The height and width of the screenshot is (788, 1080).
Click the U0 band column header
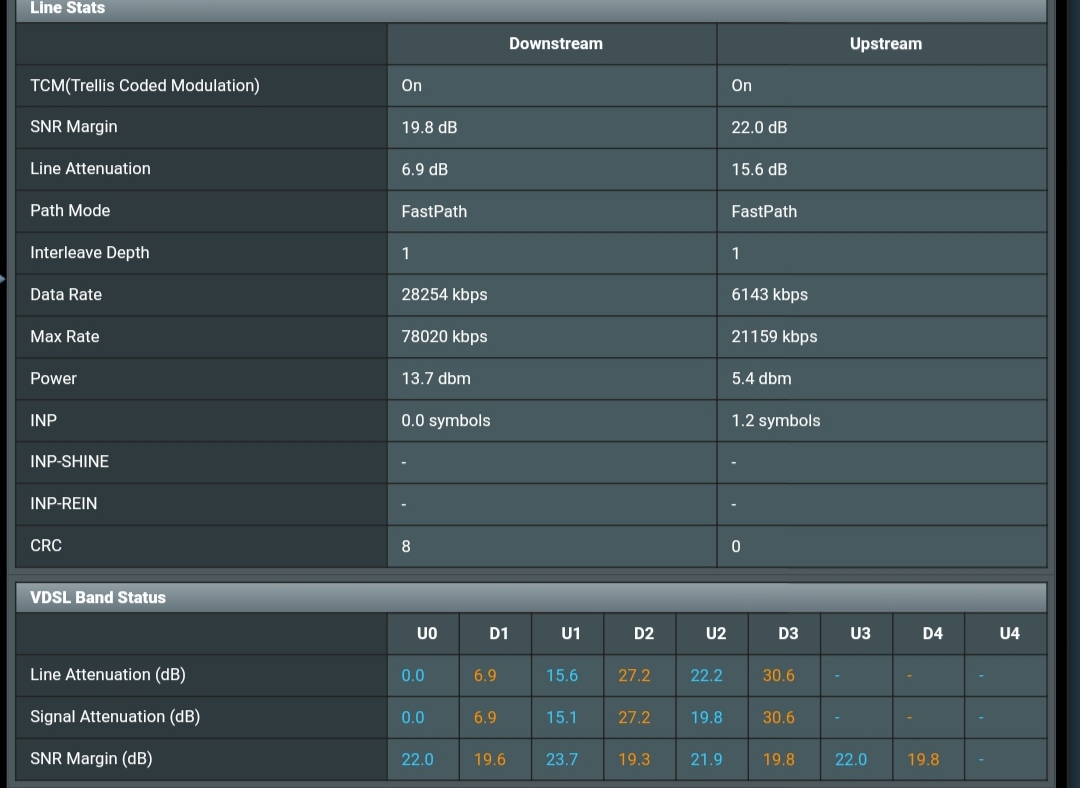coord(427,633)
